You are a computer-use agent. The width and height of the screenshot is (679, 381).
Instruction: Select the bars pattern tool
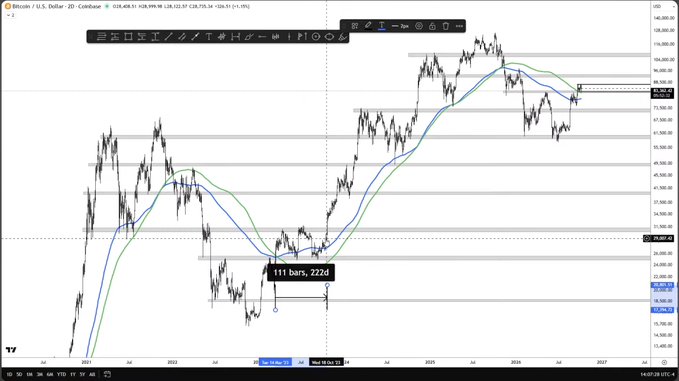click(x=275, y=37)
